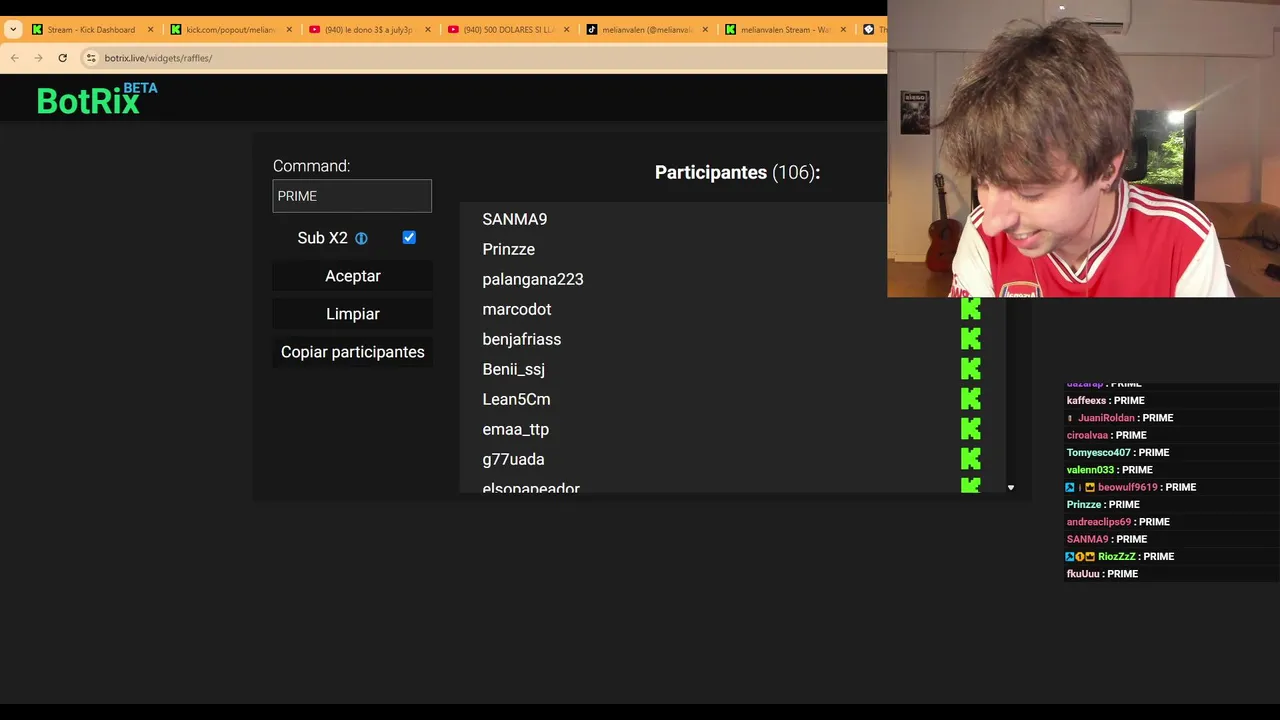Screen dimensions: 1280x720
Task: Toggle the Sub X2 checkbox
Action: (409, 238)
